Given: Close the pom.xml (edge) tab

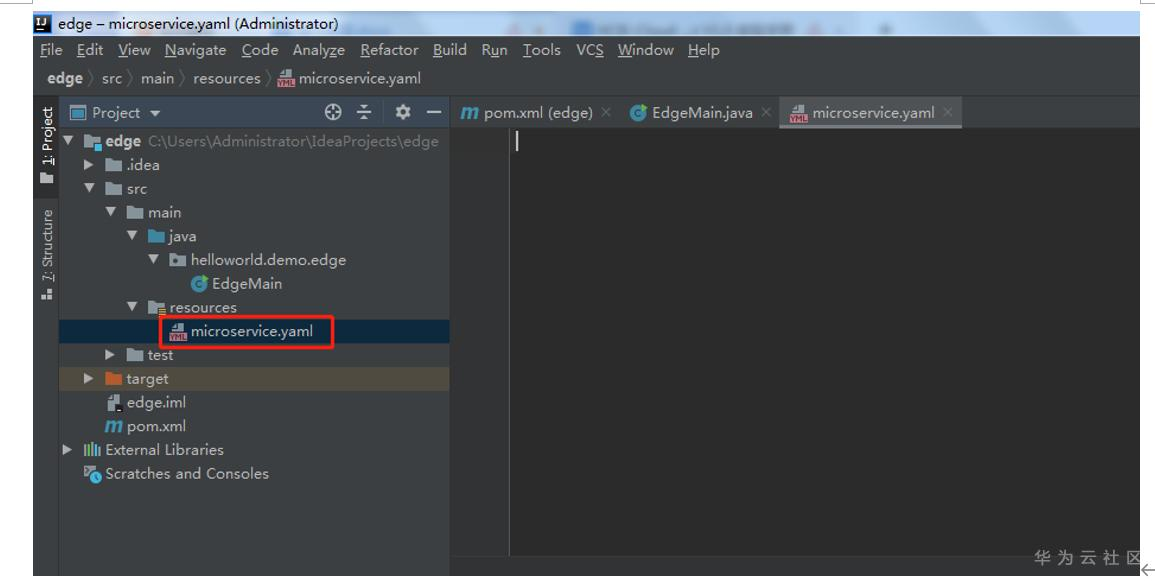Looking at the screenshot, I should pos(606,112).
